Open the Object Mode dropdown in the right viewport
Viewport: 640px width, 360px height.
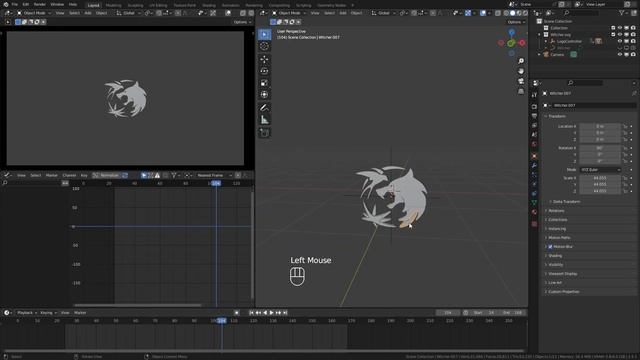point(289,13)
